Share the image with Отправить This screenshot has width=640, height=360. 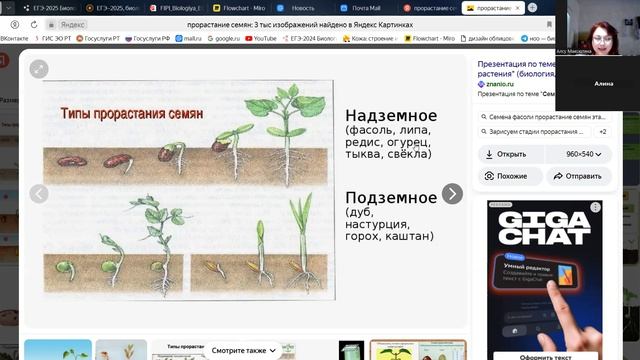(579, 176)
